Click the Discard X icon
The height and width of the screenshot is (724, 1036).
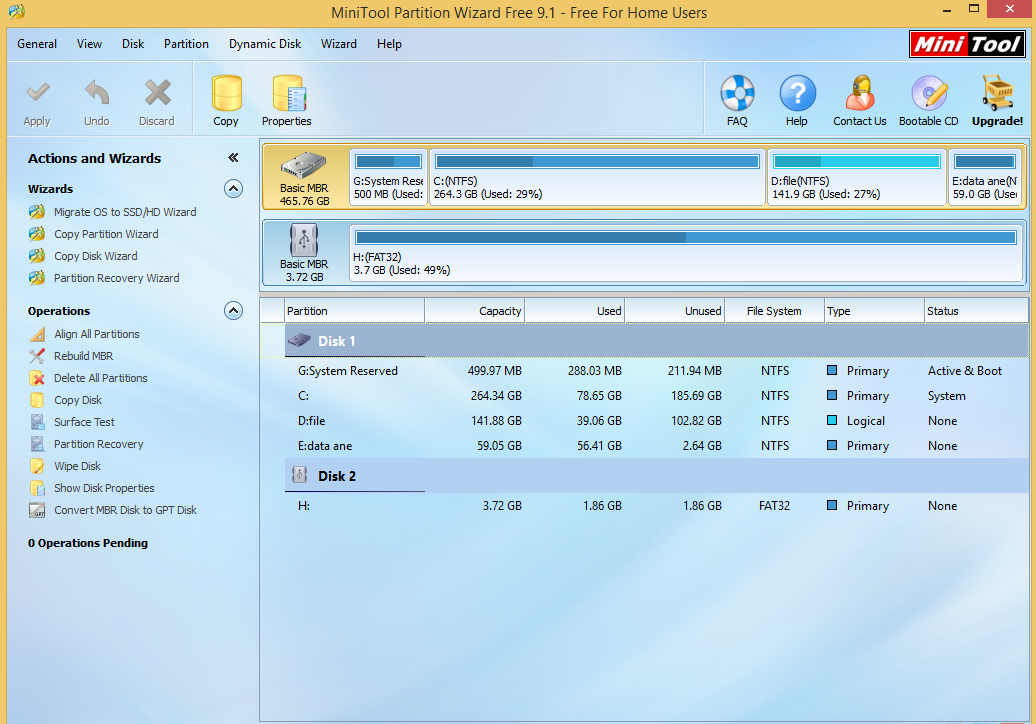(x=157, y=93)
